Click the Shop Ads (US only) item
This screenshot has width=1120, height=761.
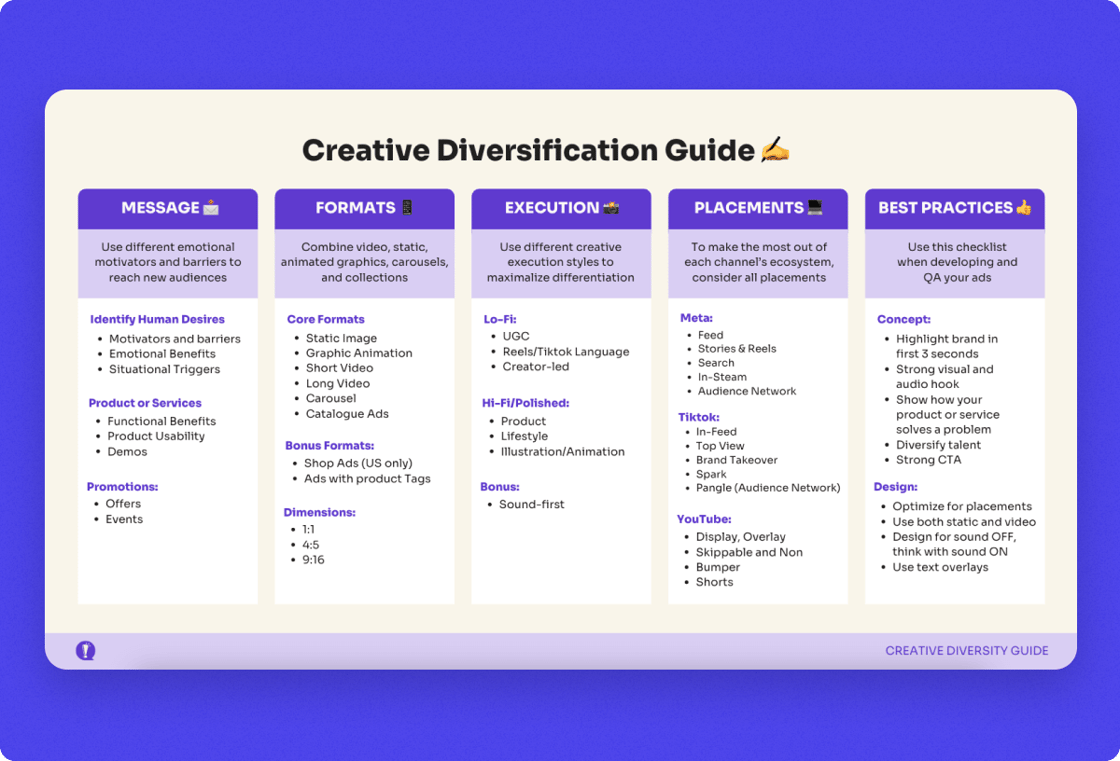(358, 463)
